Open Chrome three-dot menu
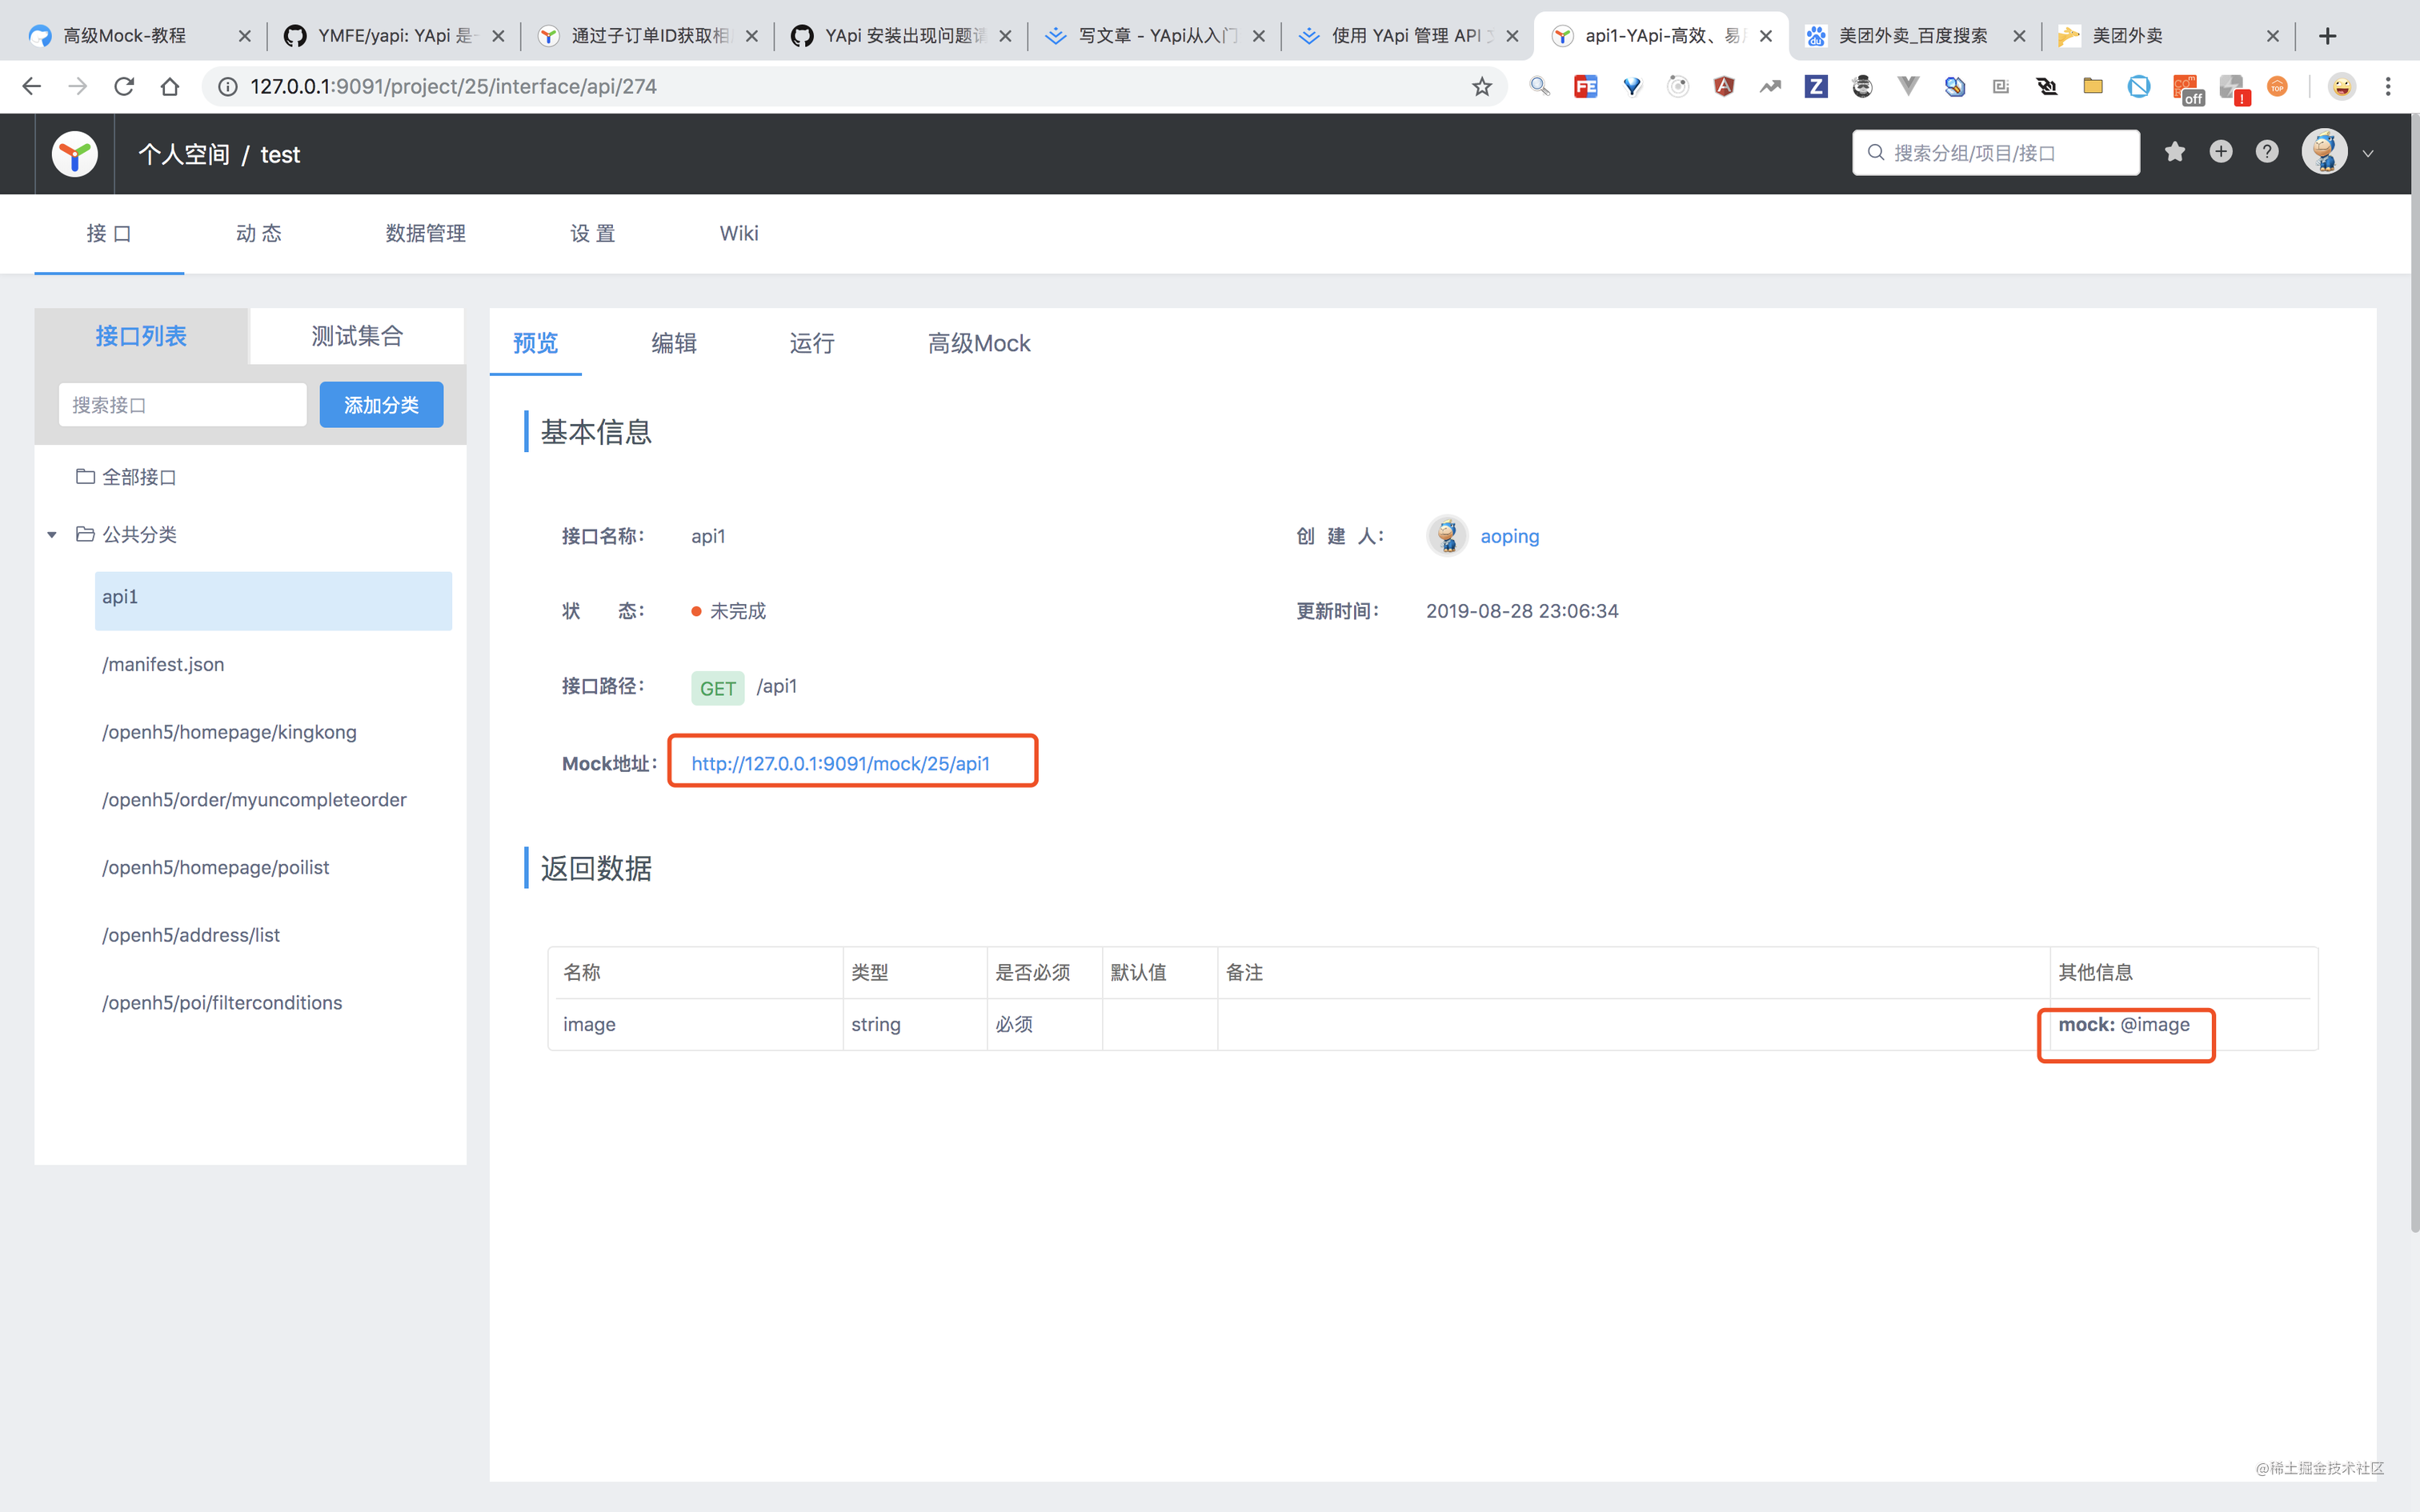Image resolution: width=2420 pixels, height=1512 pixels. pyautogui.click(x=2388, y=87)
